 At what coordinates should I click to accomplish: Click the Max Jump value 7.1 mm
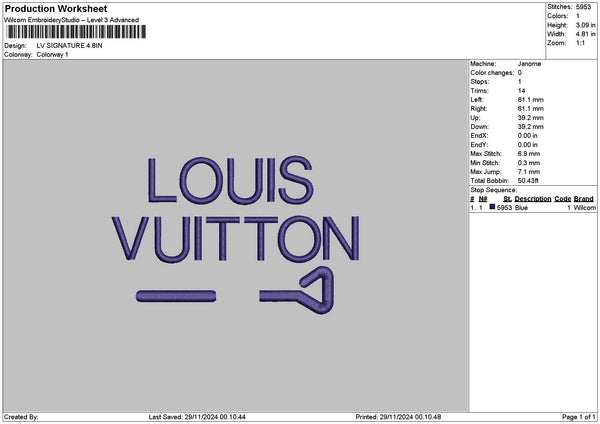529,172
